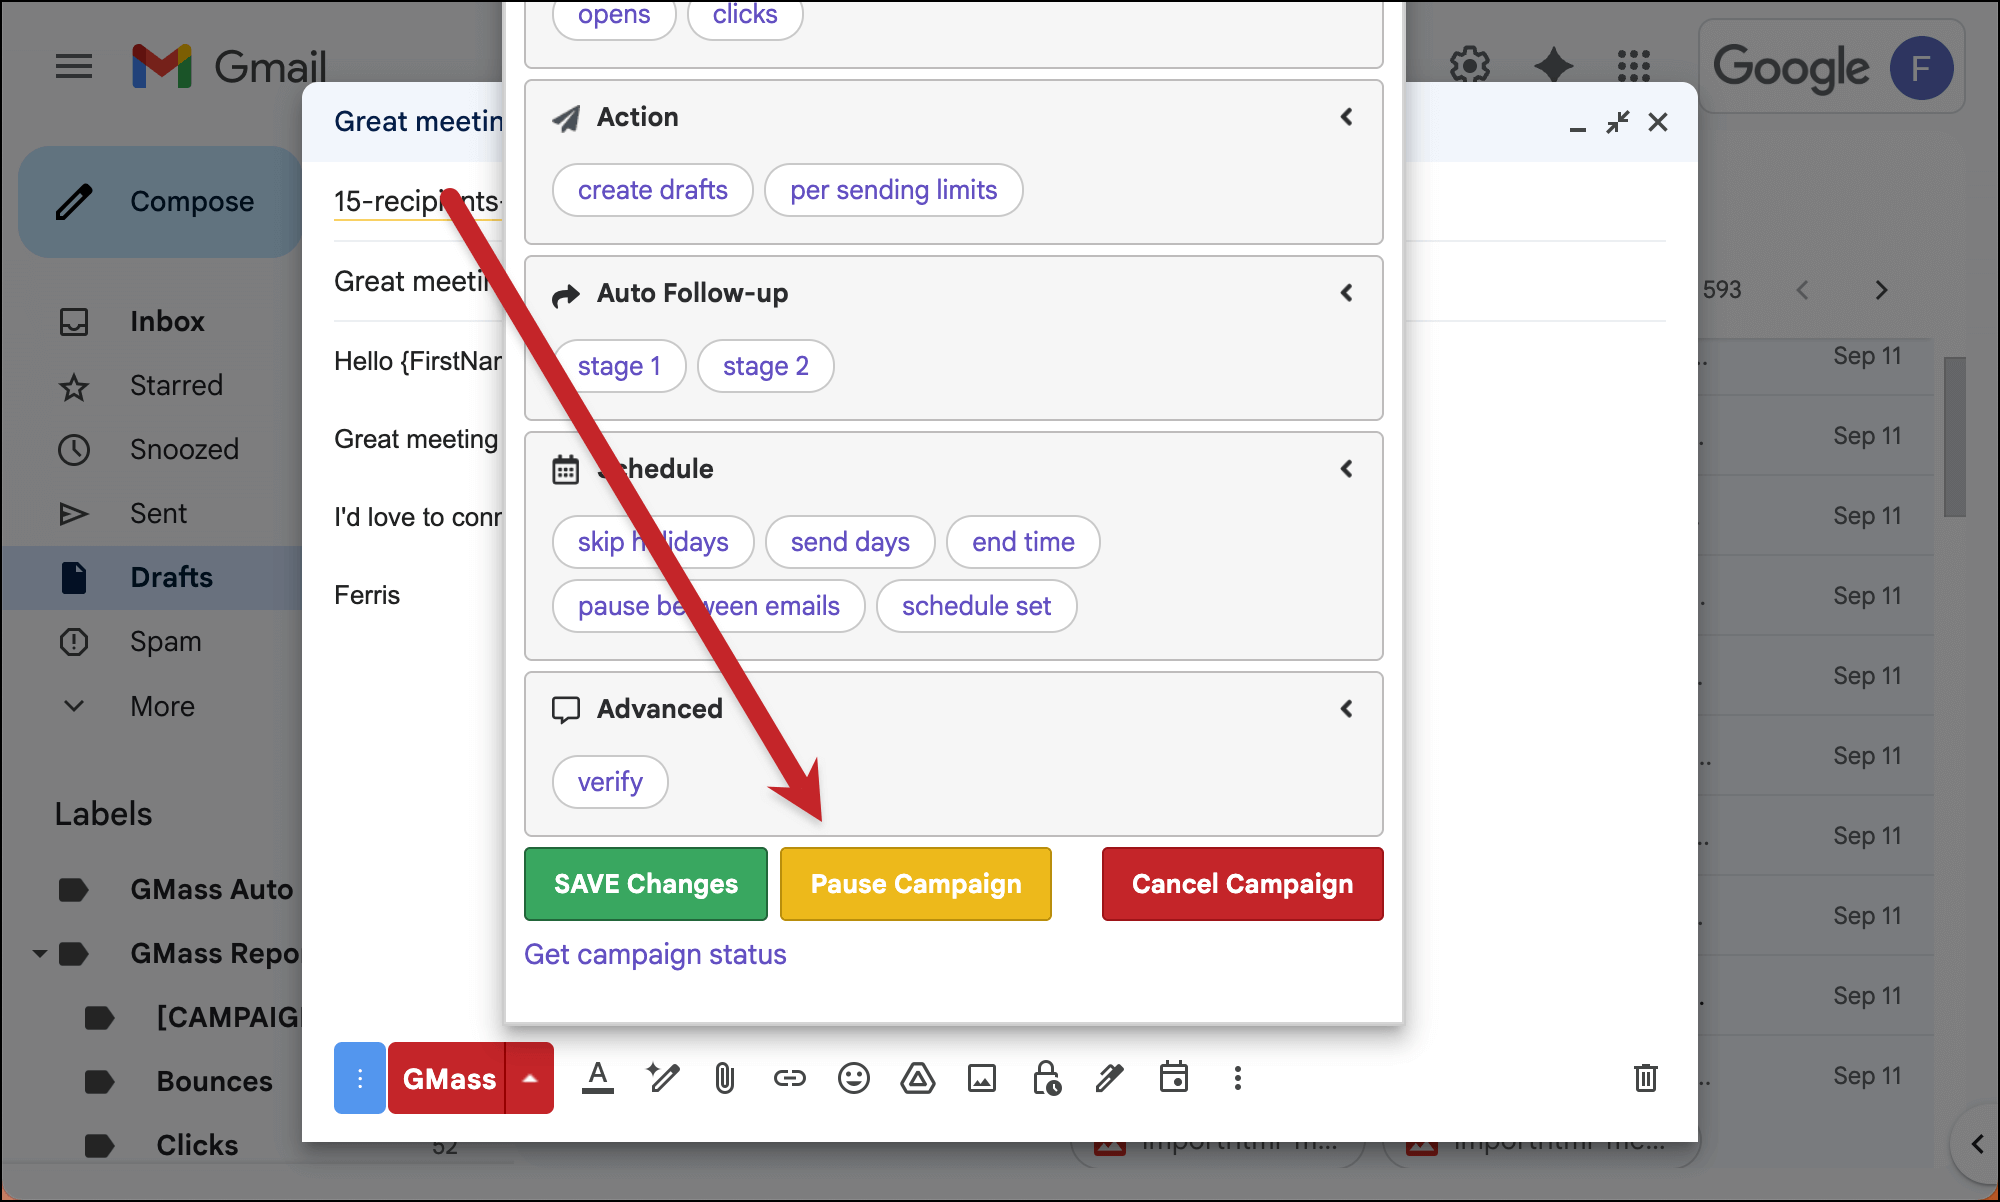Collapse the Action section chevron
Screen dimensions: 2000x1202
[x=1346, y=117]
